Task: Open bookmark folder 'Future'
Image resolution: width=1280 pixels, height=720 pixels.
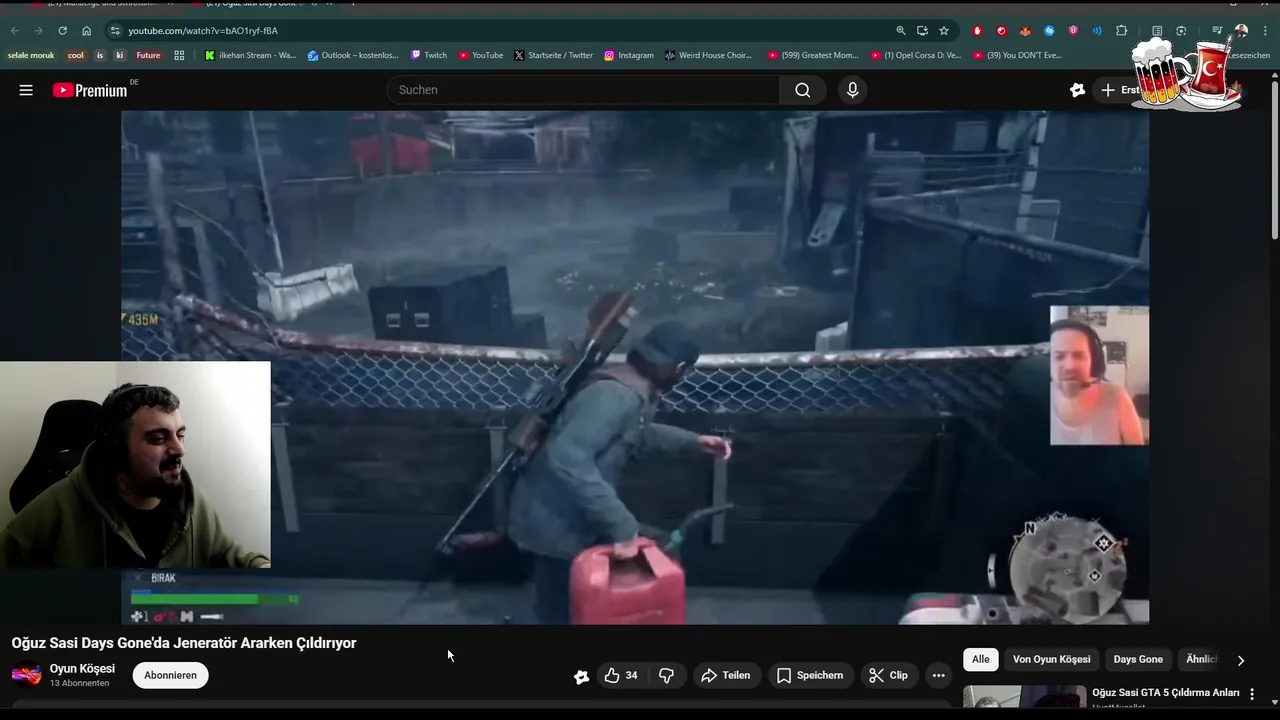Action: pos(148,55)
